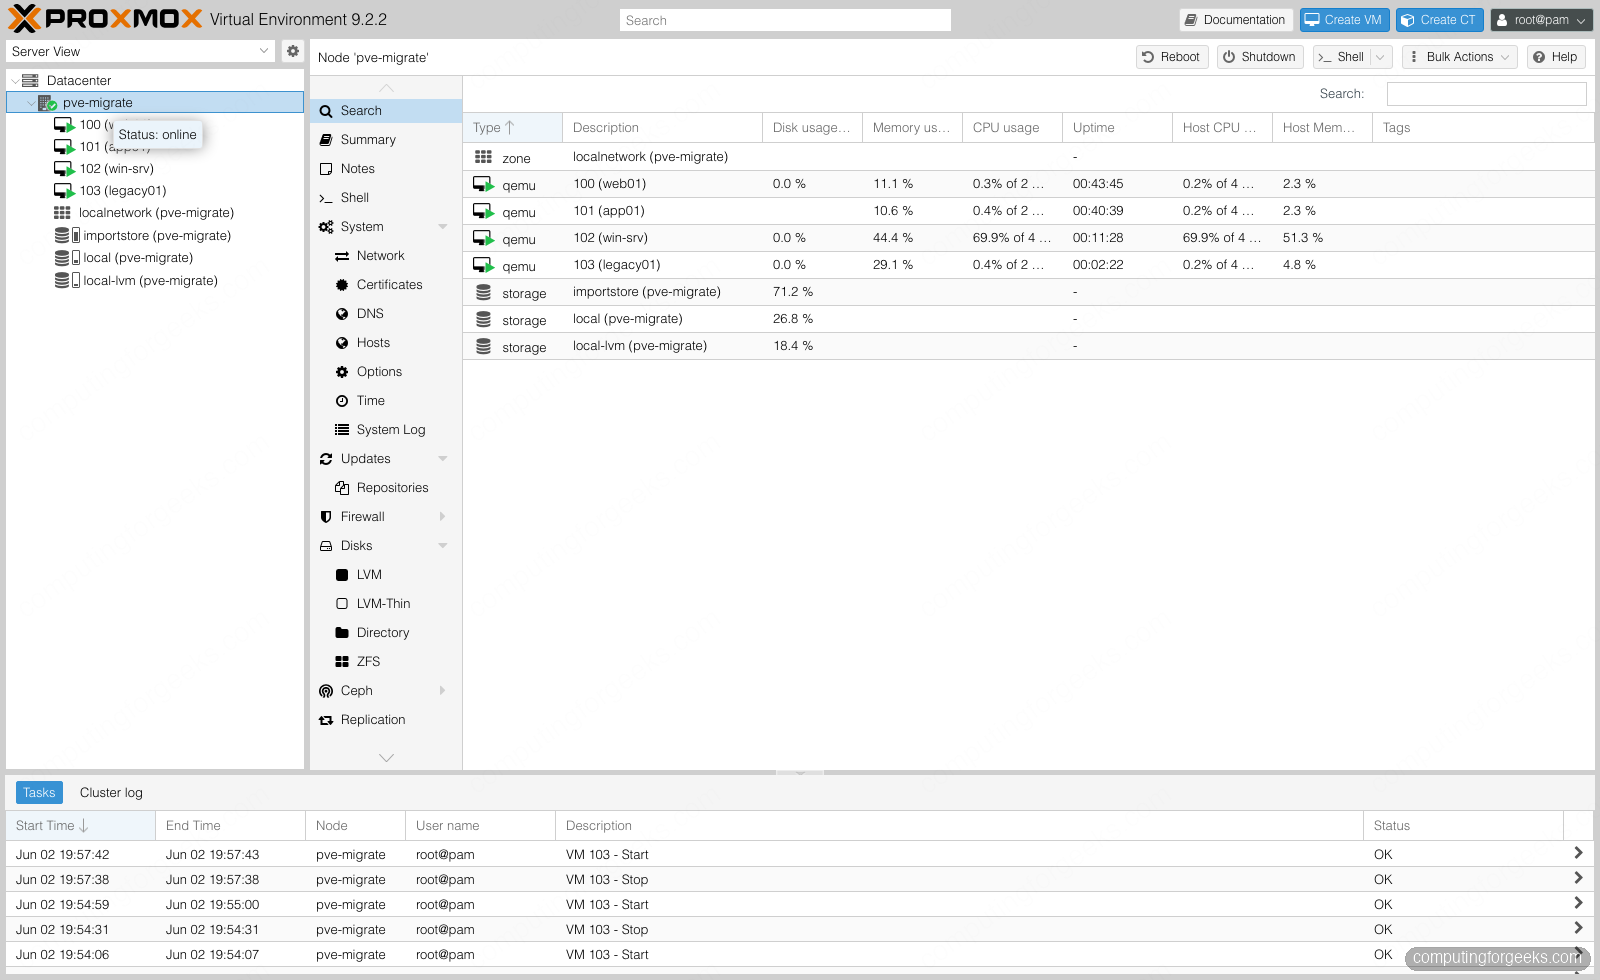Focus the resource Search filter field
Screen dimensions: 1600x980
1486,94
